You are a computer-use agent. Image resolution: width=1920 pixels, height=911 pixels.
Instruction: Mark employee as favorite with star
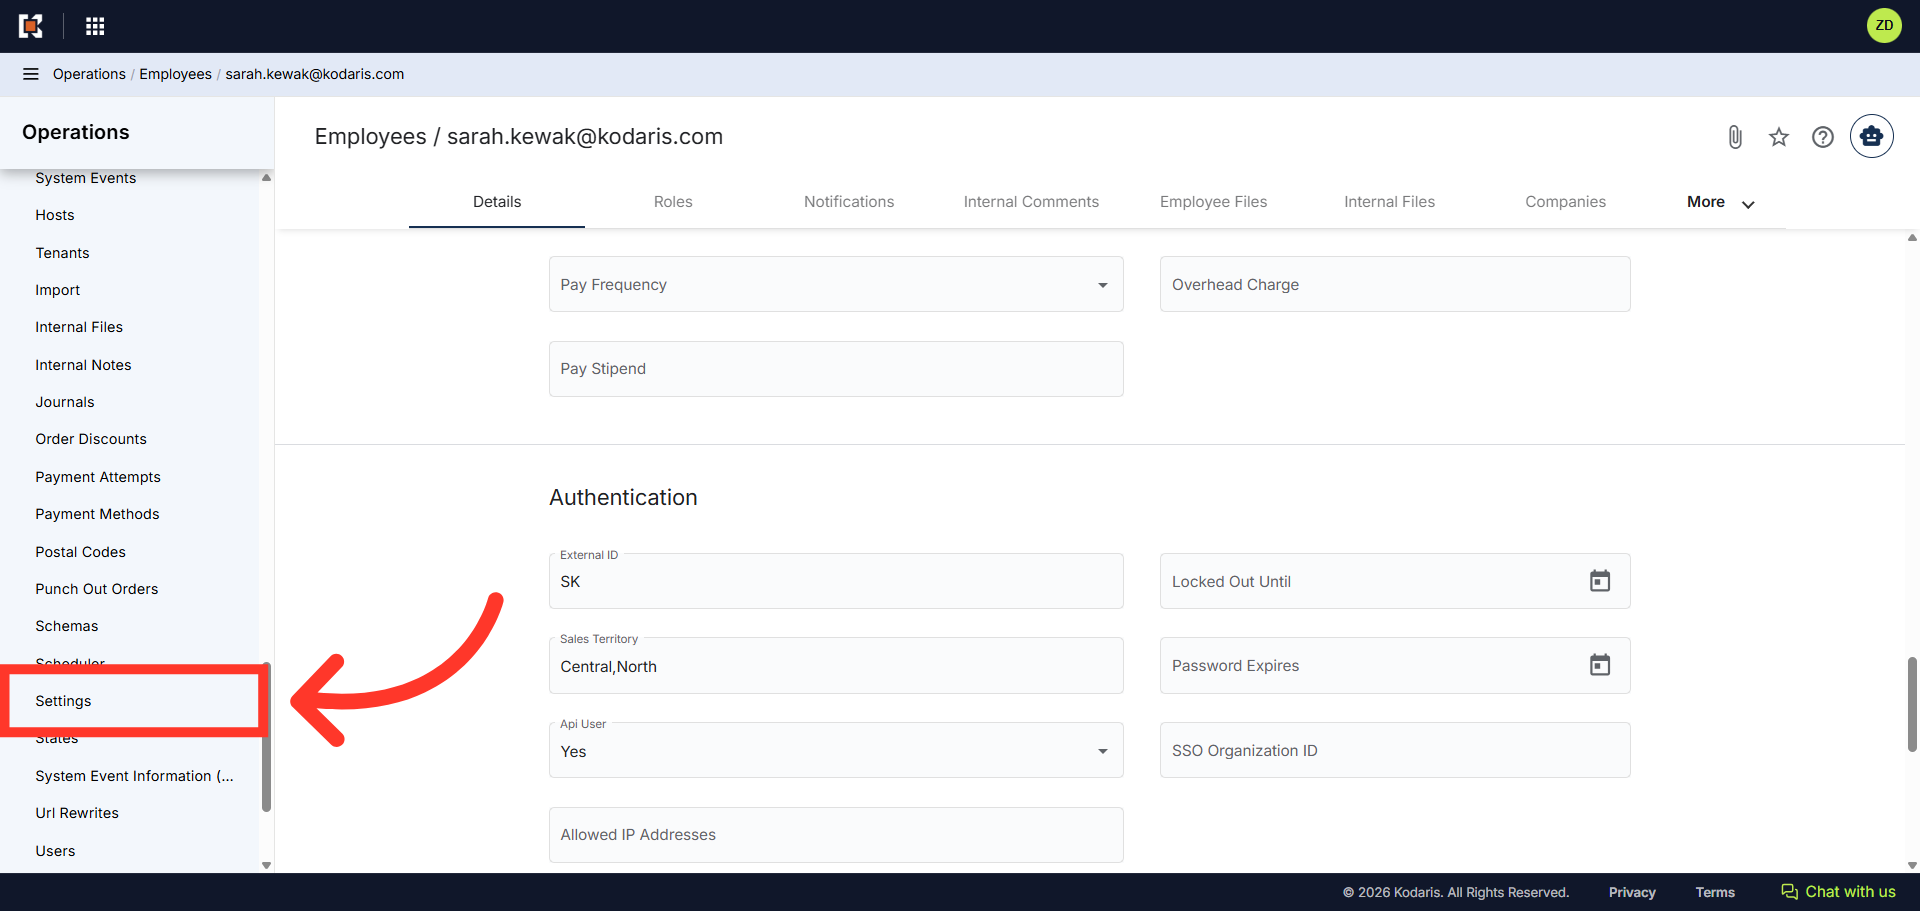pos(1779,137)
